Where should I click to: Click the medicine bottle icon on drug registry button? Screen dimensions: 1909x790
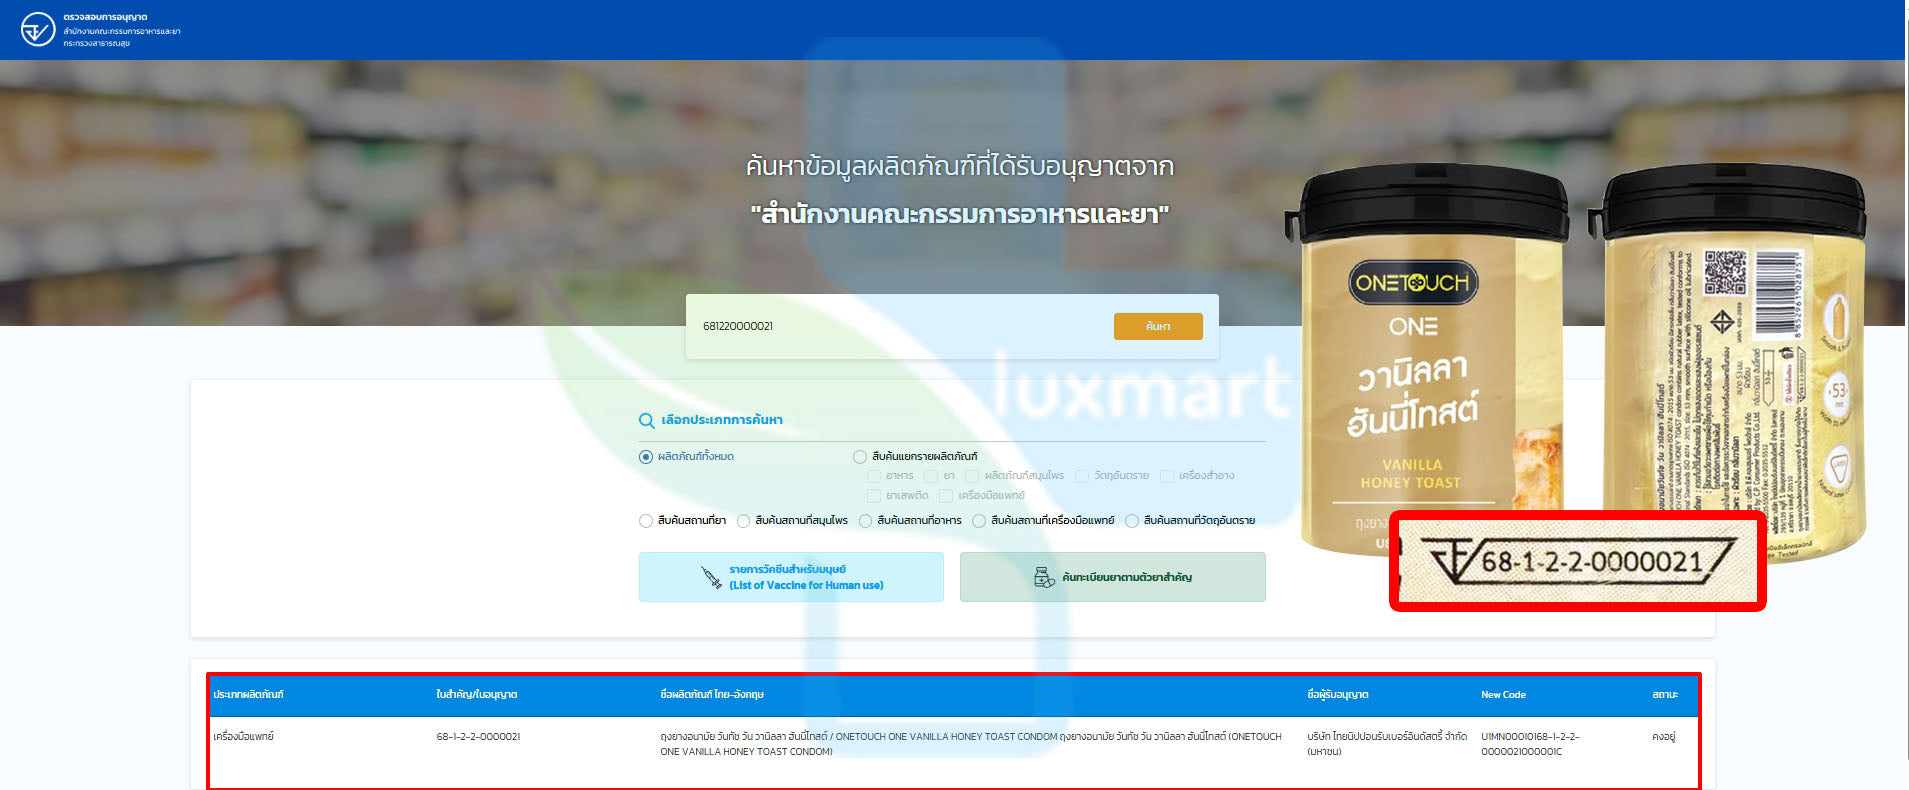click(1044, 577)
